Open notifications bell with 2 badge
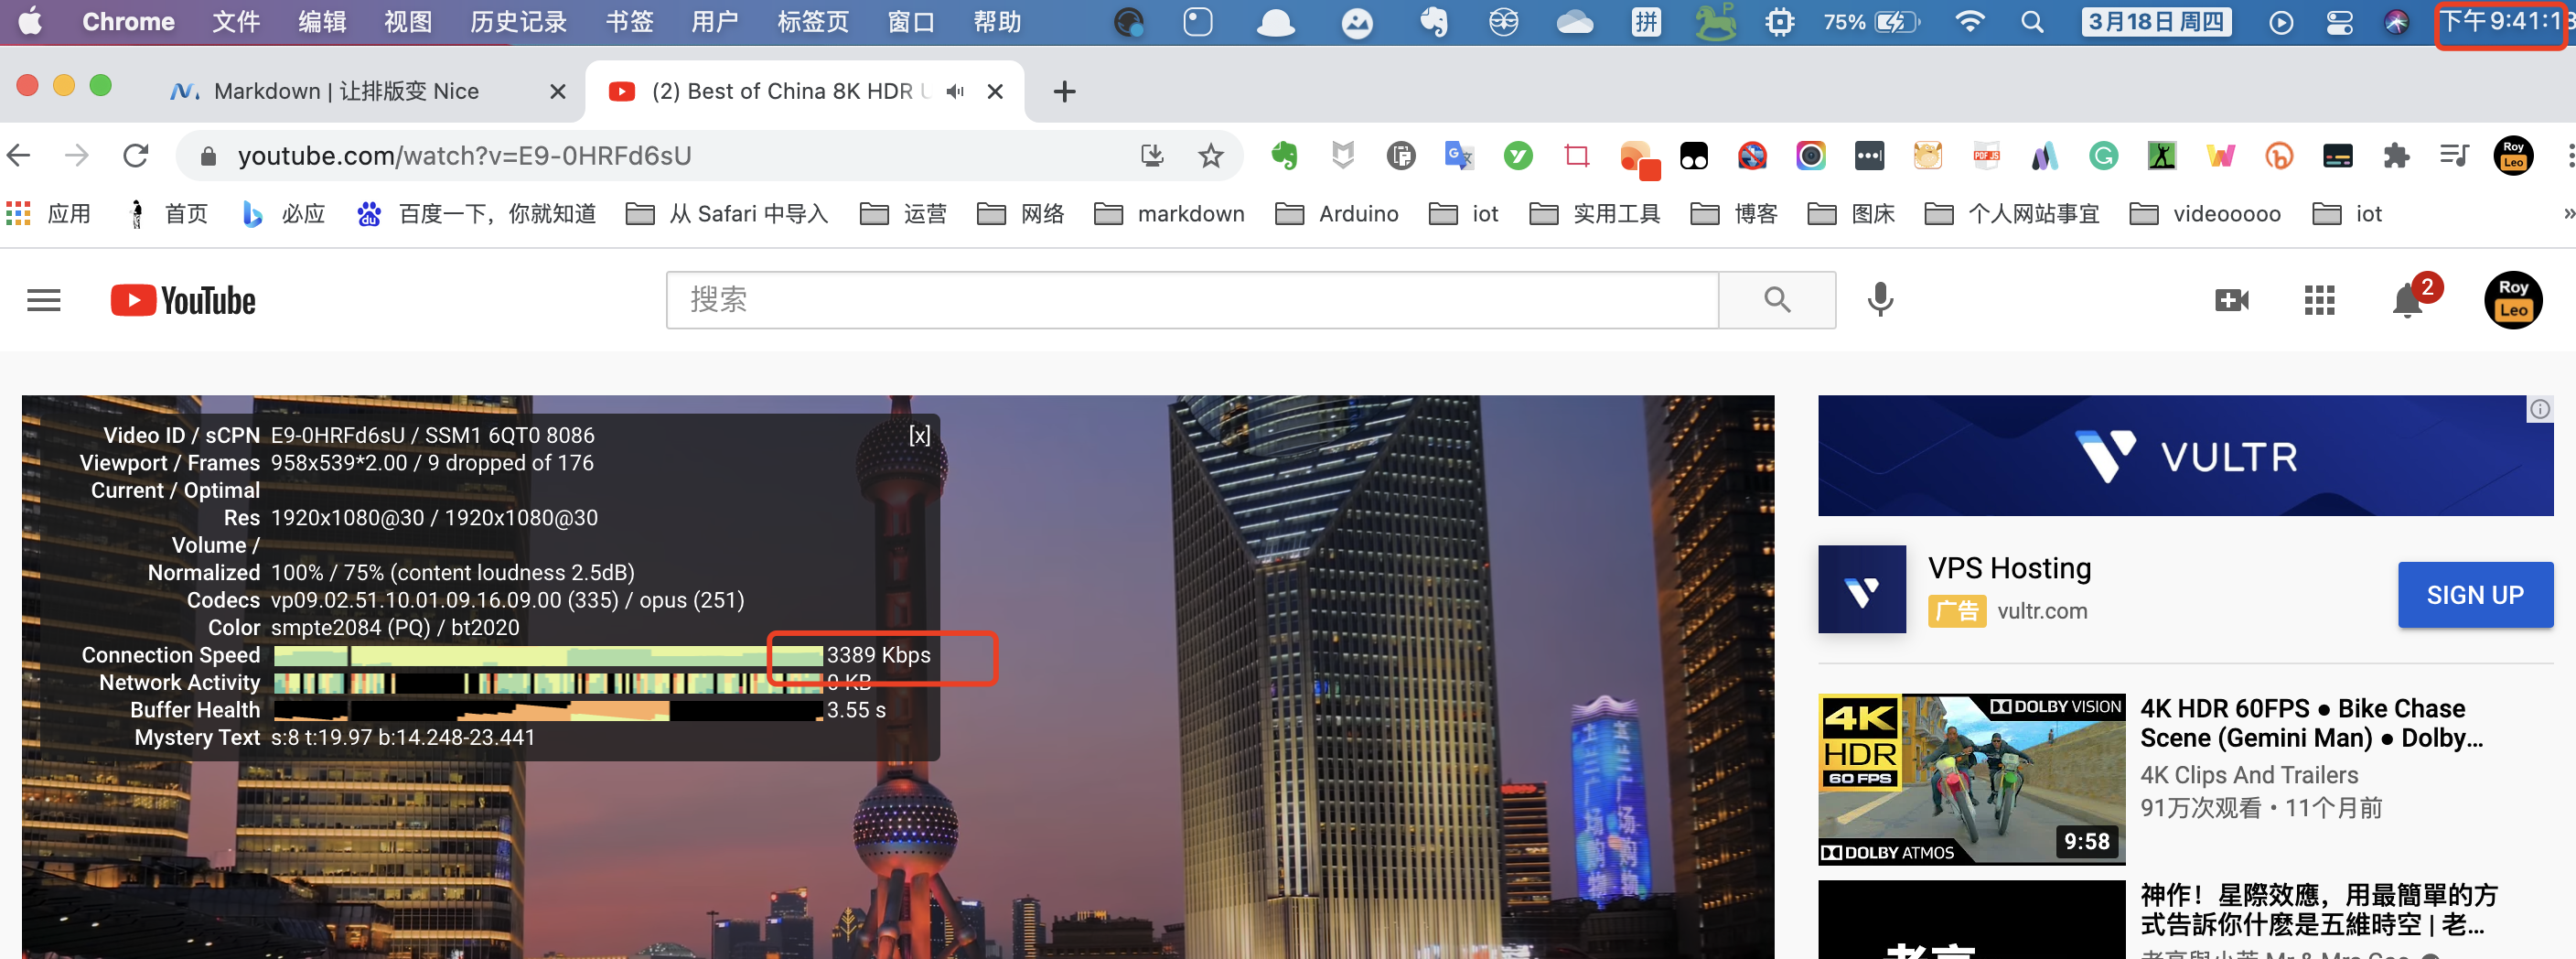The height and width of the screenshot is (959, 2576). [2408, 300]
